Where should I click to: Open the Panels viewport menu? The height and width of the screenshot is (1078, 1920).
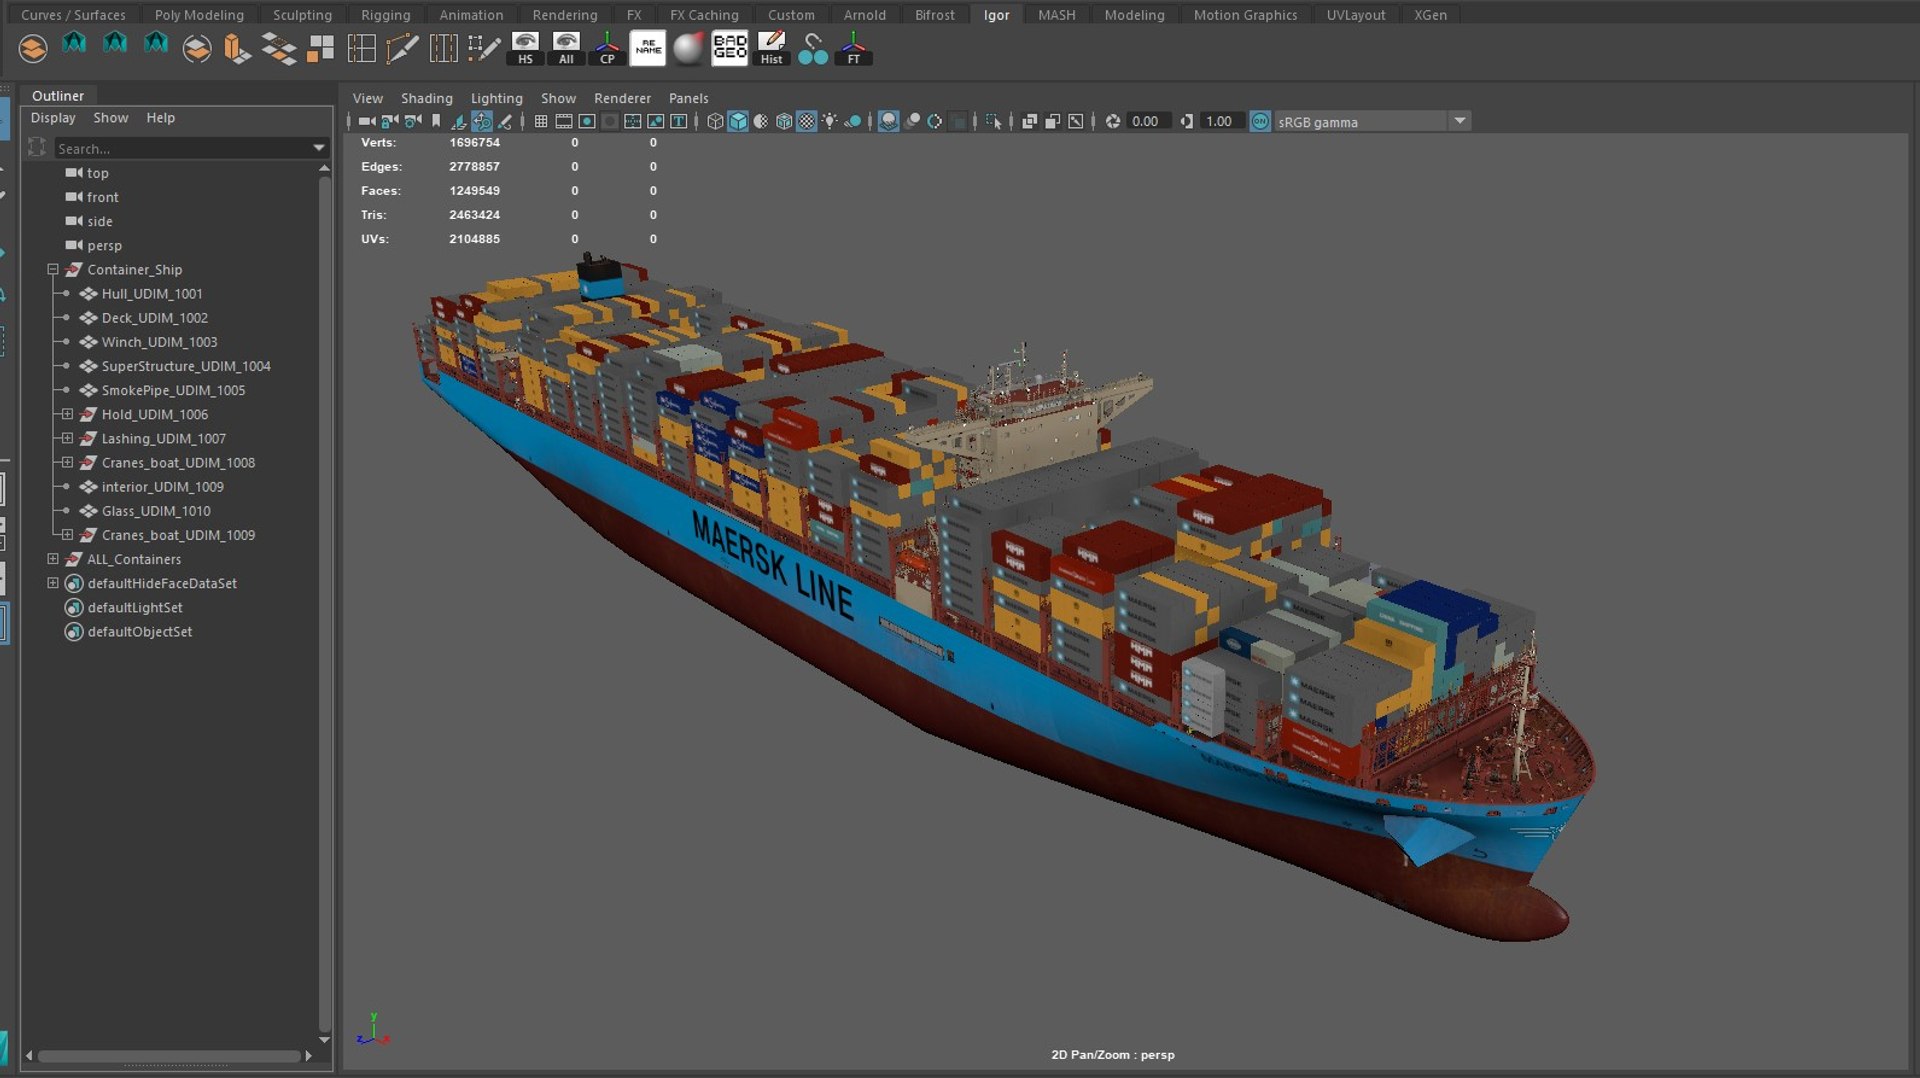tap(688, 98)
